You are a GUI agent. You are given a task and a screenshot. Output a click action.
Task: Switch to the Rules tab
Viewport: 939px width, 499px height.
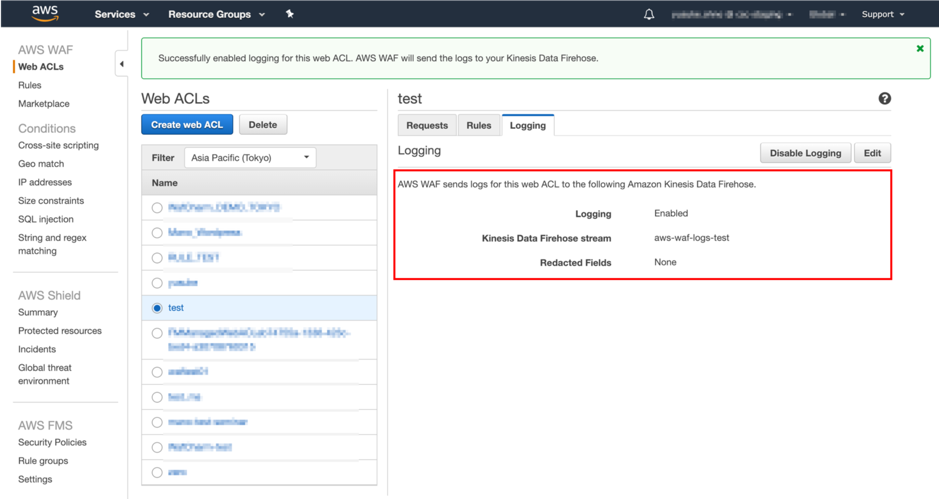(478, 125)
